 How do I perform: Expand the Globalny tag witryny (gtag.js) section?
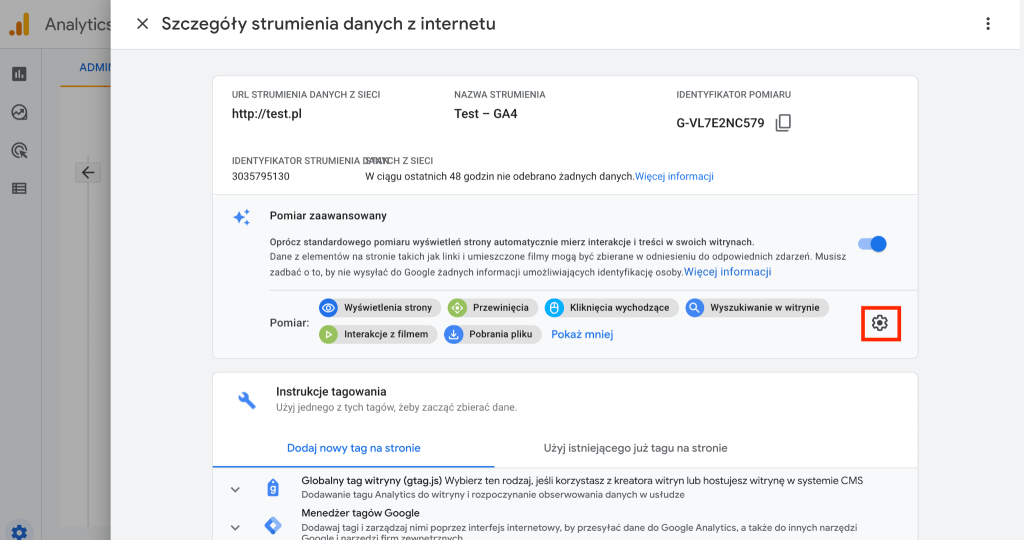235,489
